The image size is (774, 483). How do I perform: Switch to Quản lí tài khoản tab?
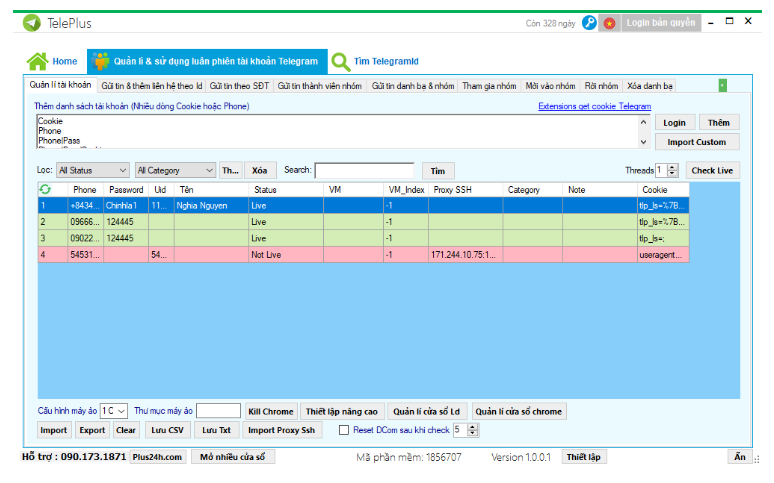click(60, 85)
